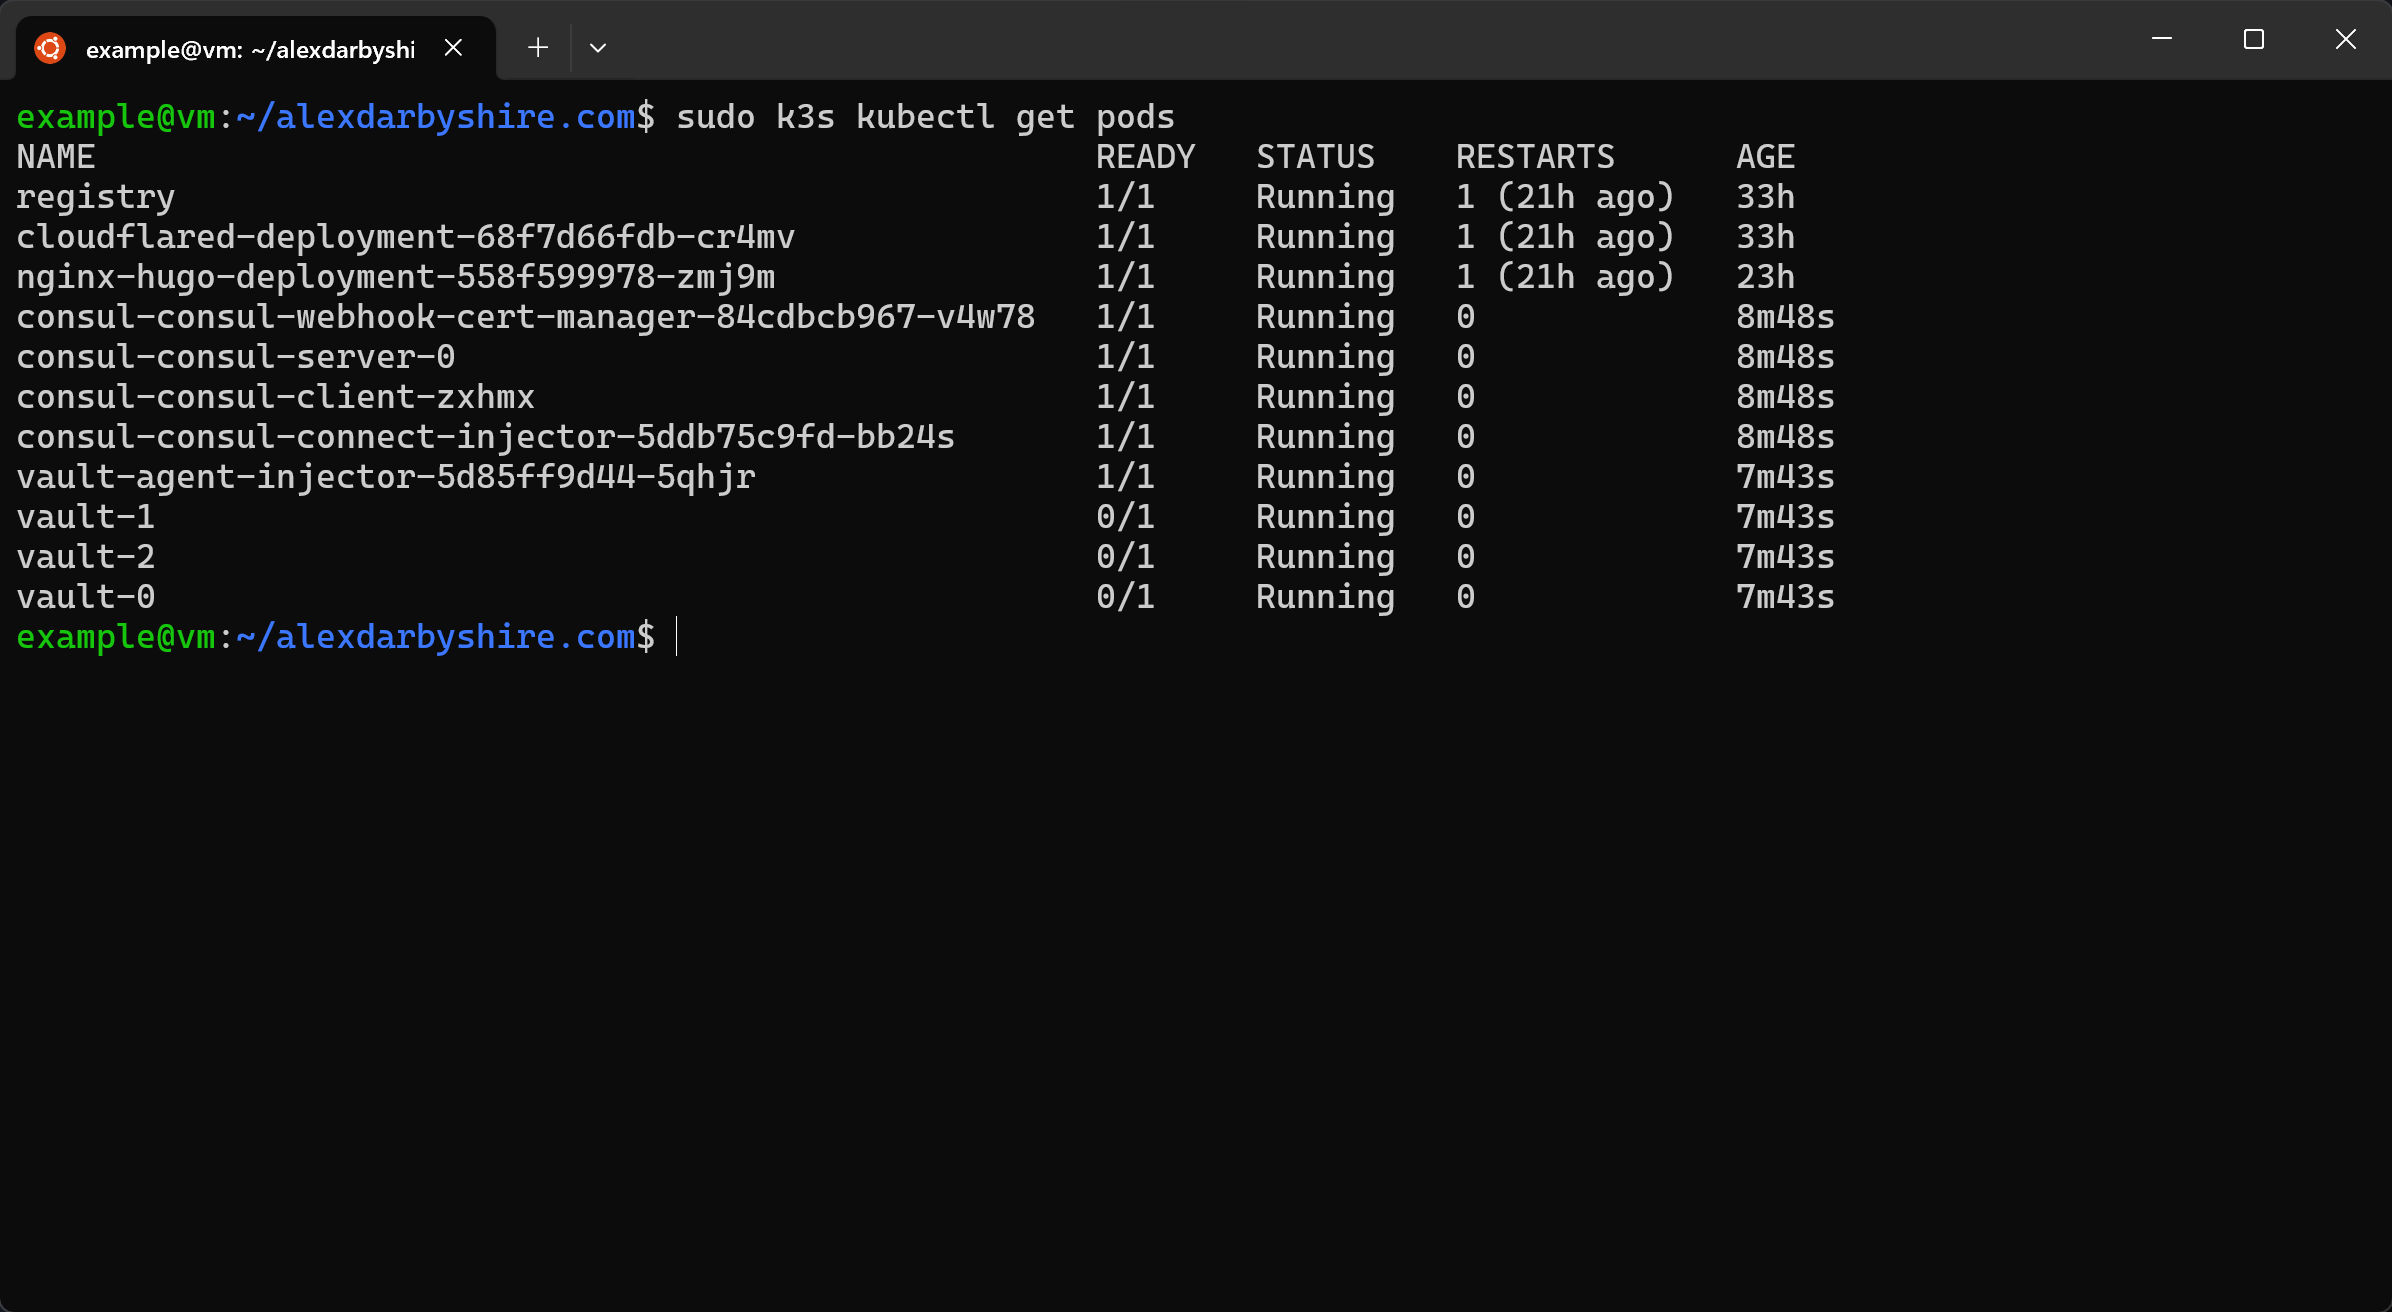
Task: Click the 0/1 ready value for vault-0
Action: 1126,597
